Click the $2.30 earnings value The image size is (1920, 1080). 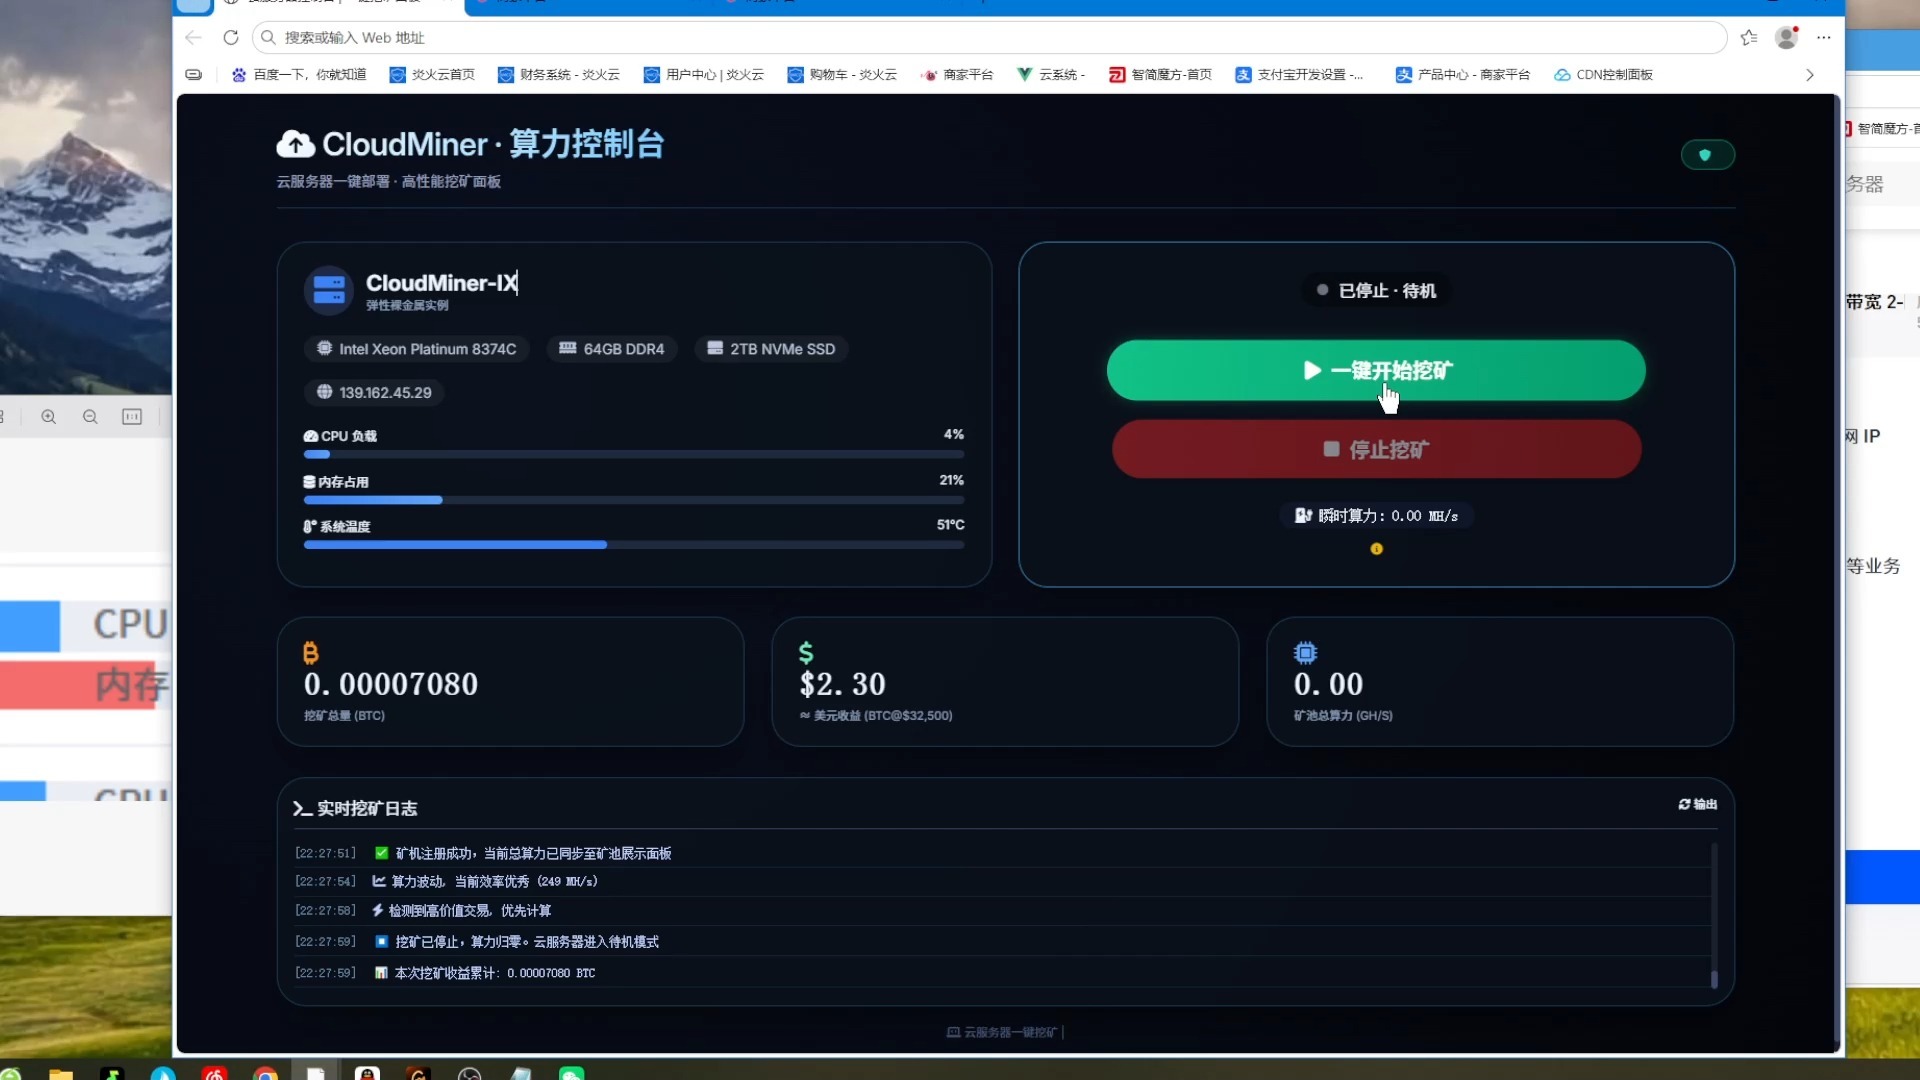pyautogui.click(x=843, y=685)
